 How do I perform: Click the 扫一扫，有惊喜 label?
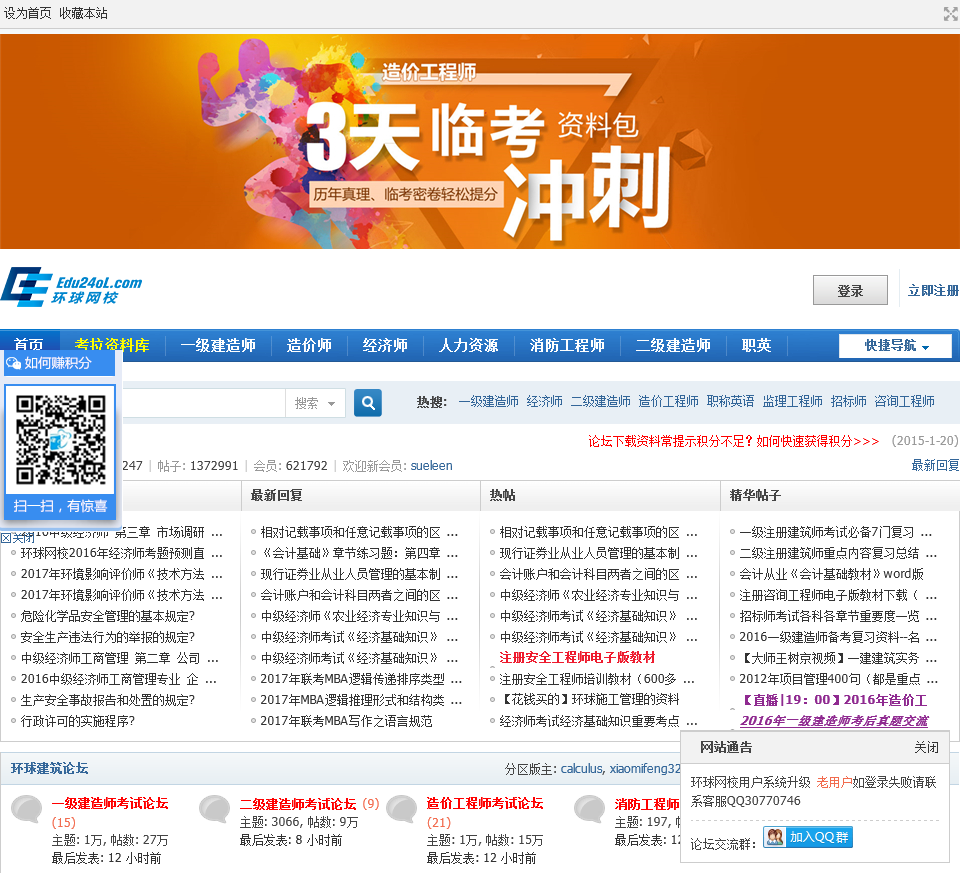point(60,506)
